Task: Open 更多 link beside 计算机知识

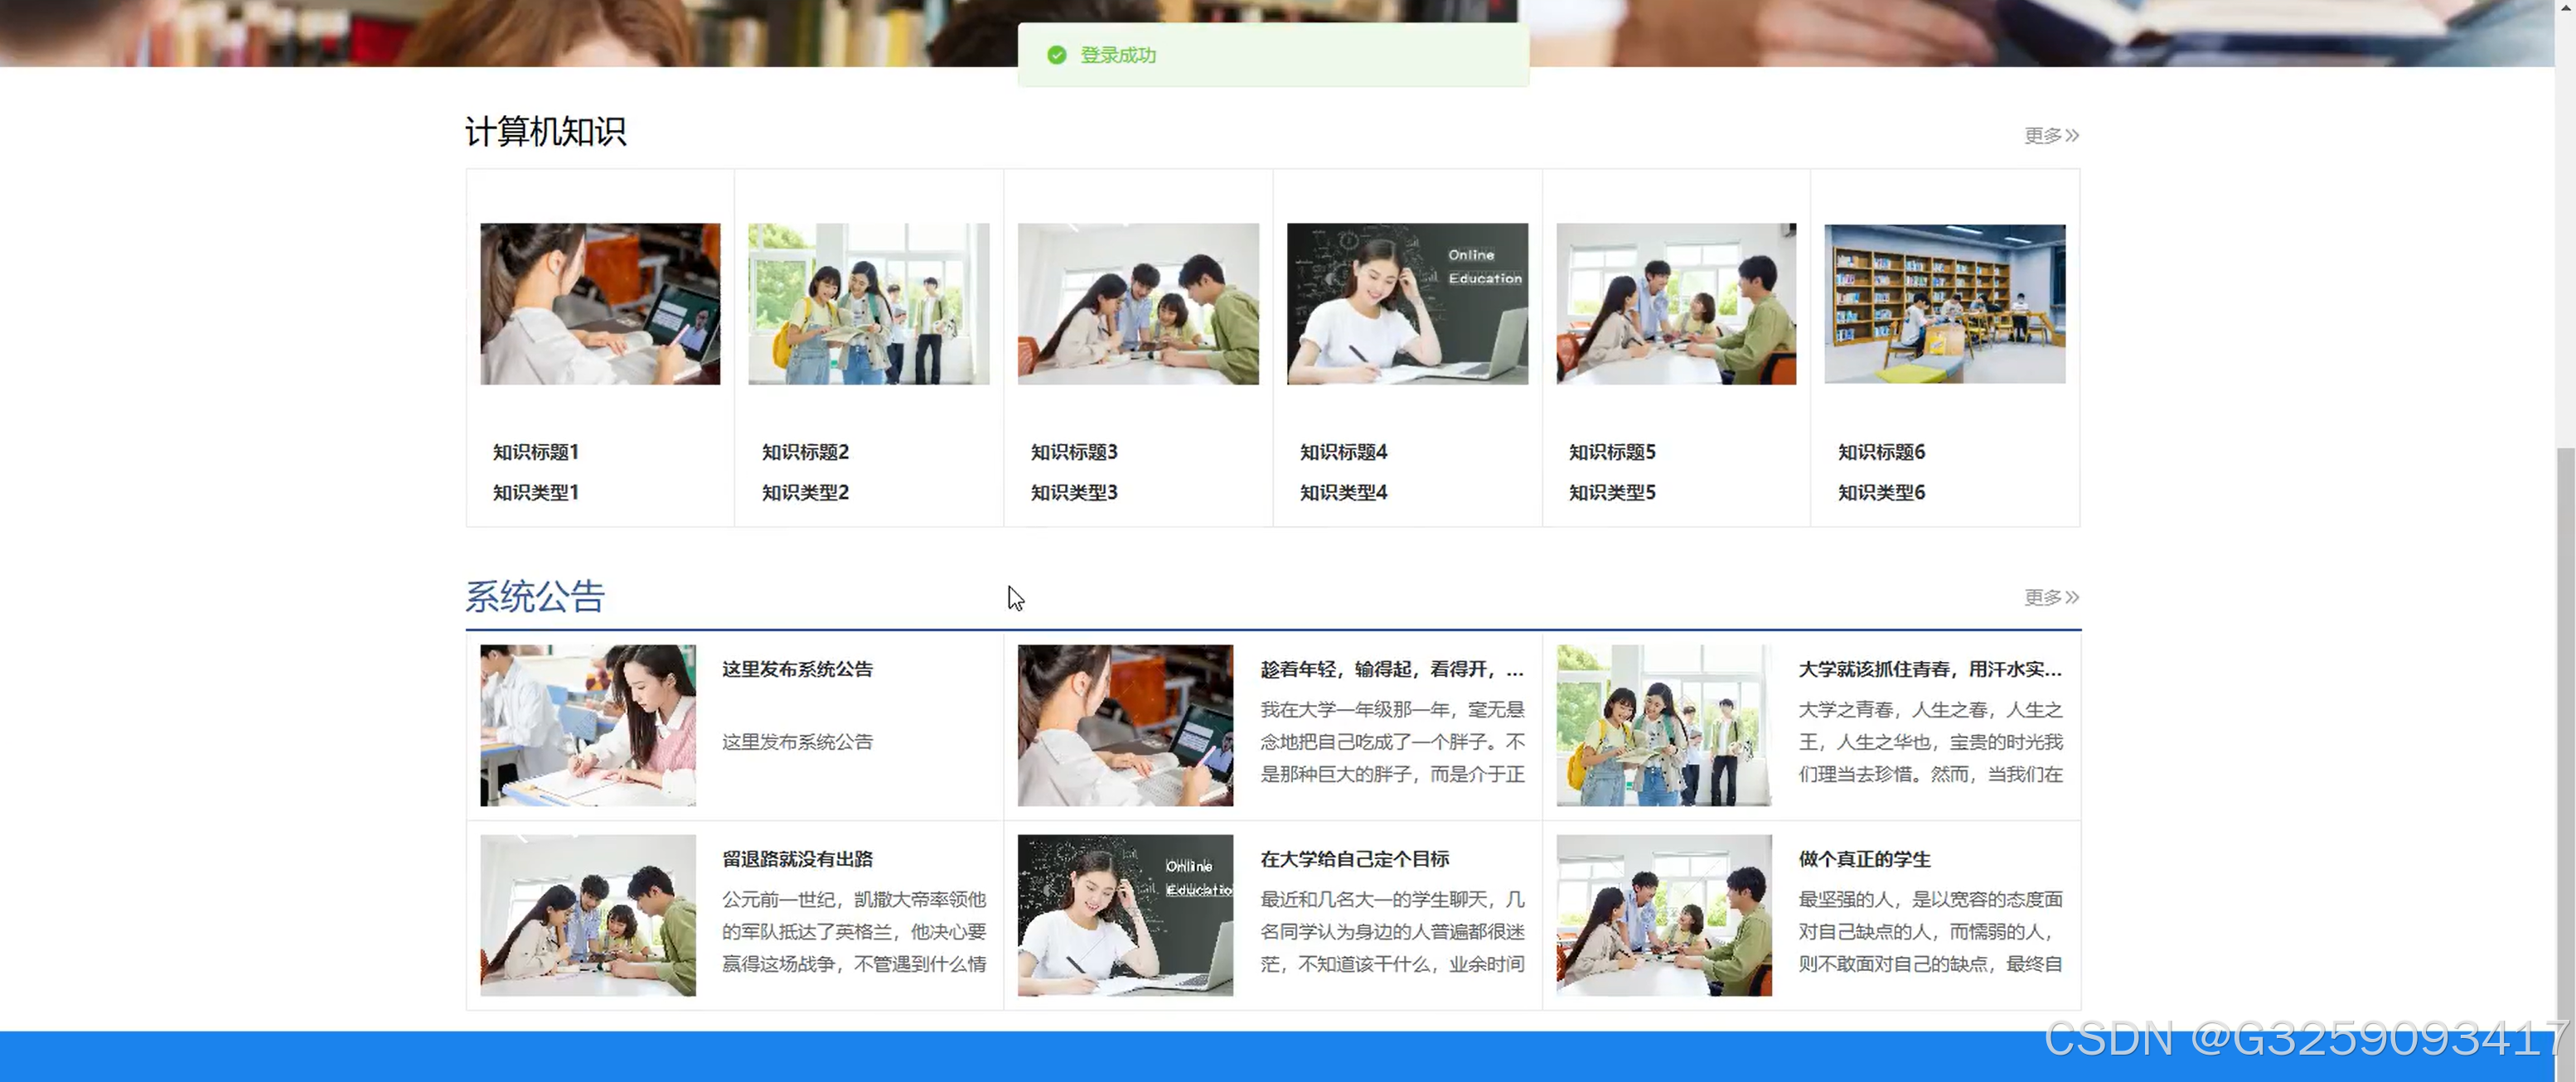Action: click(2051, 135)
